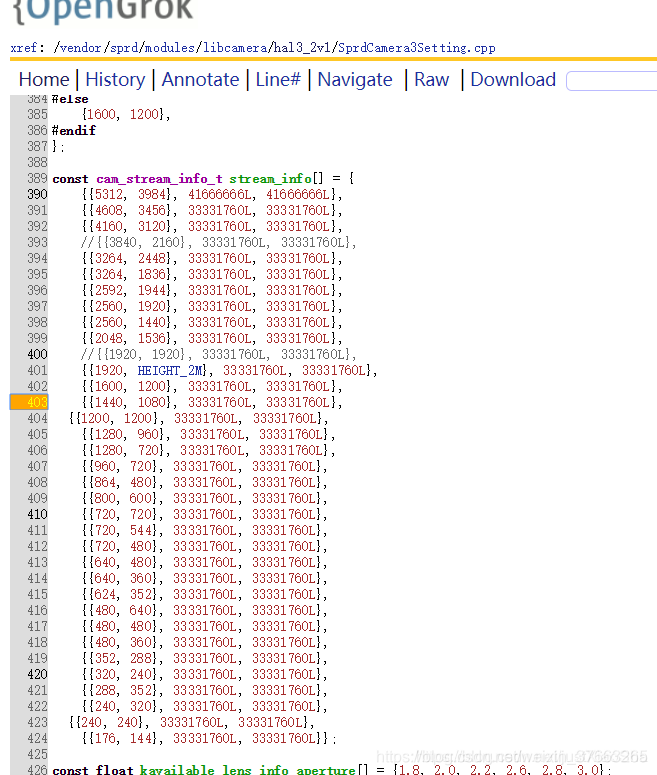This screenshot has width=657, height=775.
Task: Open the Raw file view
Action: [432, 80]
